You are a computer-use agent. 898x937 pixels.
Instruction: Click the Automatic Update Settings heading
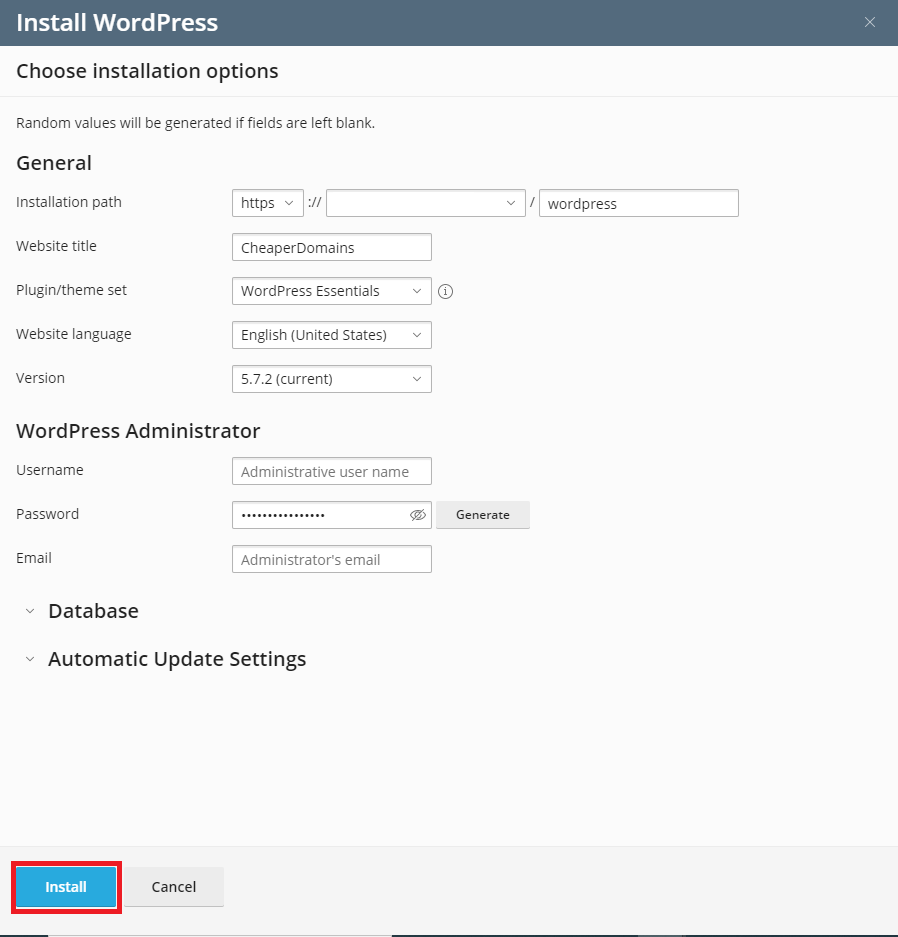coord(177,659)
